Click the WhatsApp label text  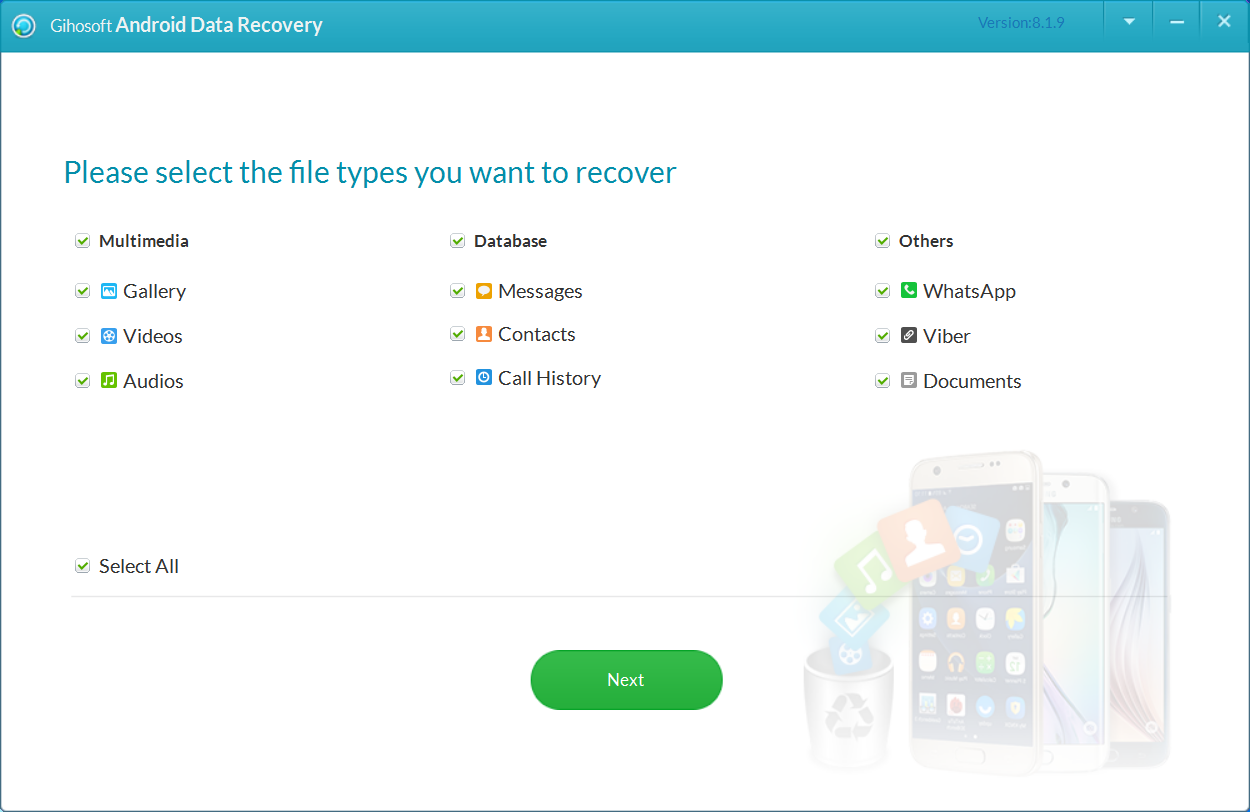pyautogui.click(x=970, y=291)
